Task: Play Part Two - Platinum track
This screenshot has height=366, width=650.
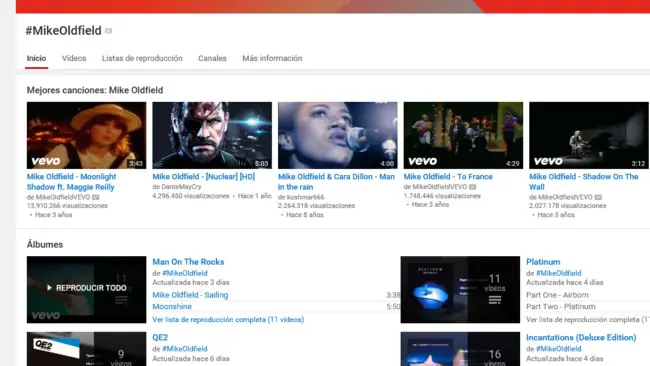Action: pyautogui.click(x=561, y=307)
